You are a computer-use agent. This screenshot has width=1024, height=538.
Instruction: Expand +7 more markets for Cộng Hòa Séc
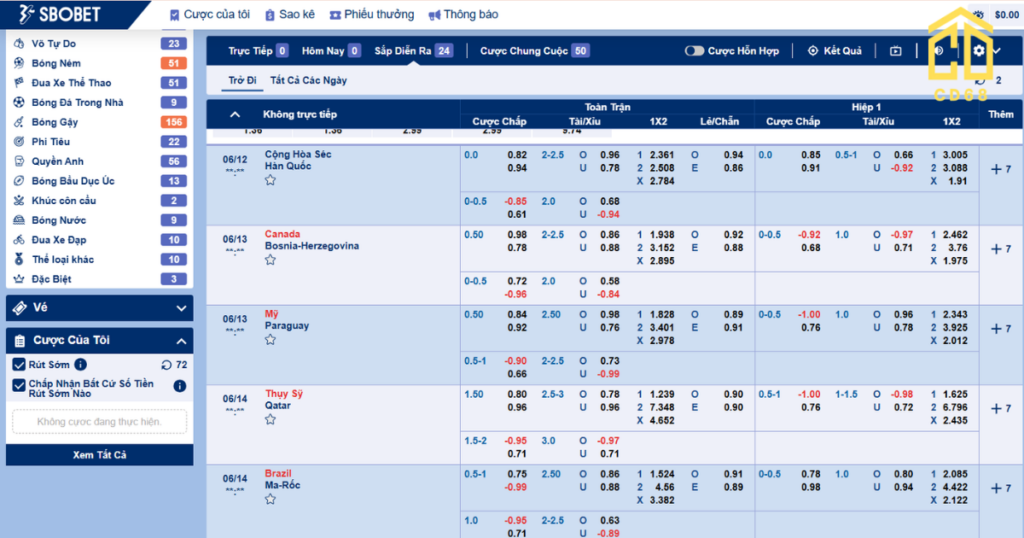(x=1001, y=169)
